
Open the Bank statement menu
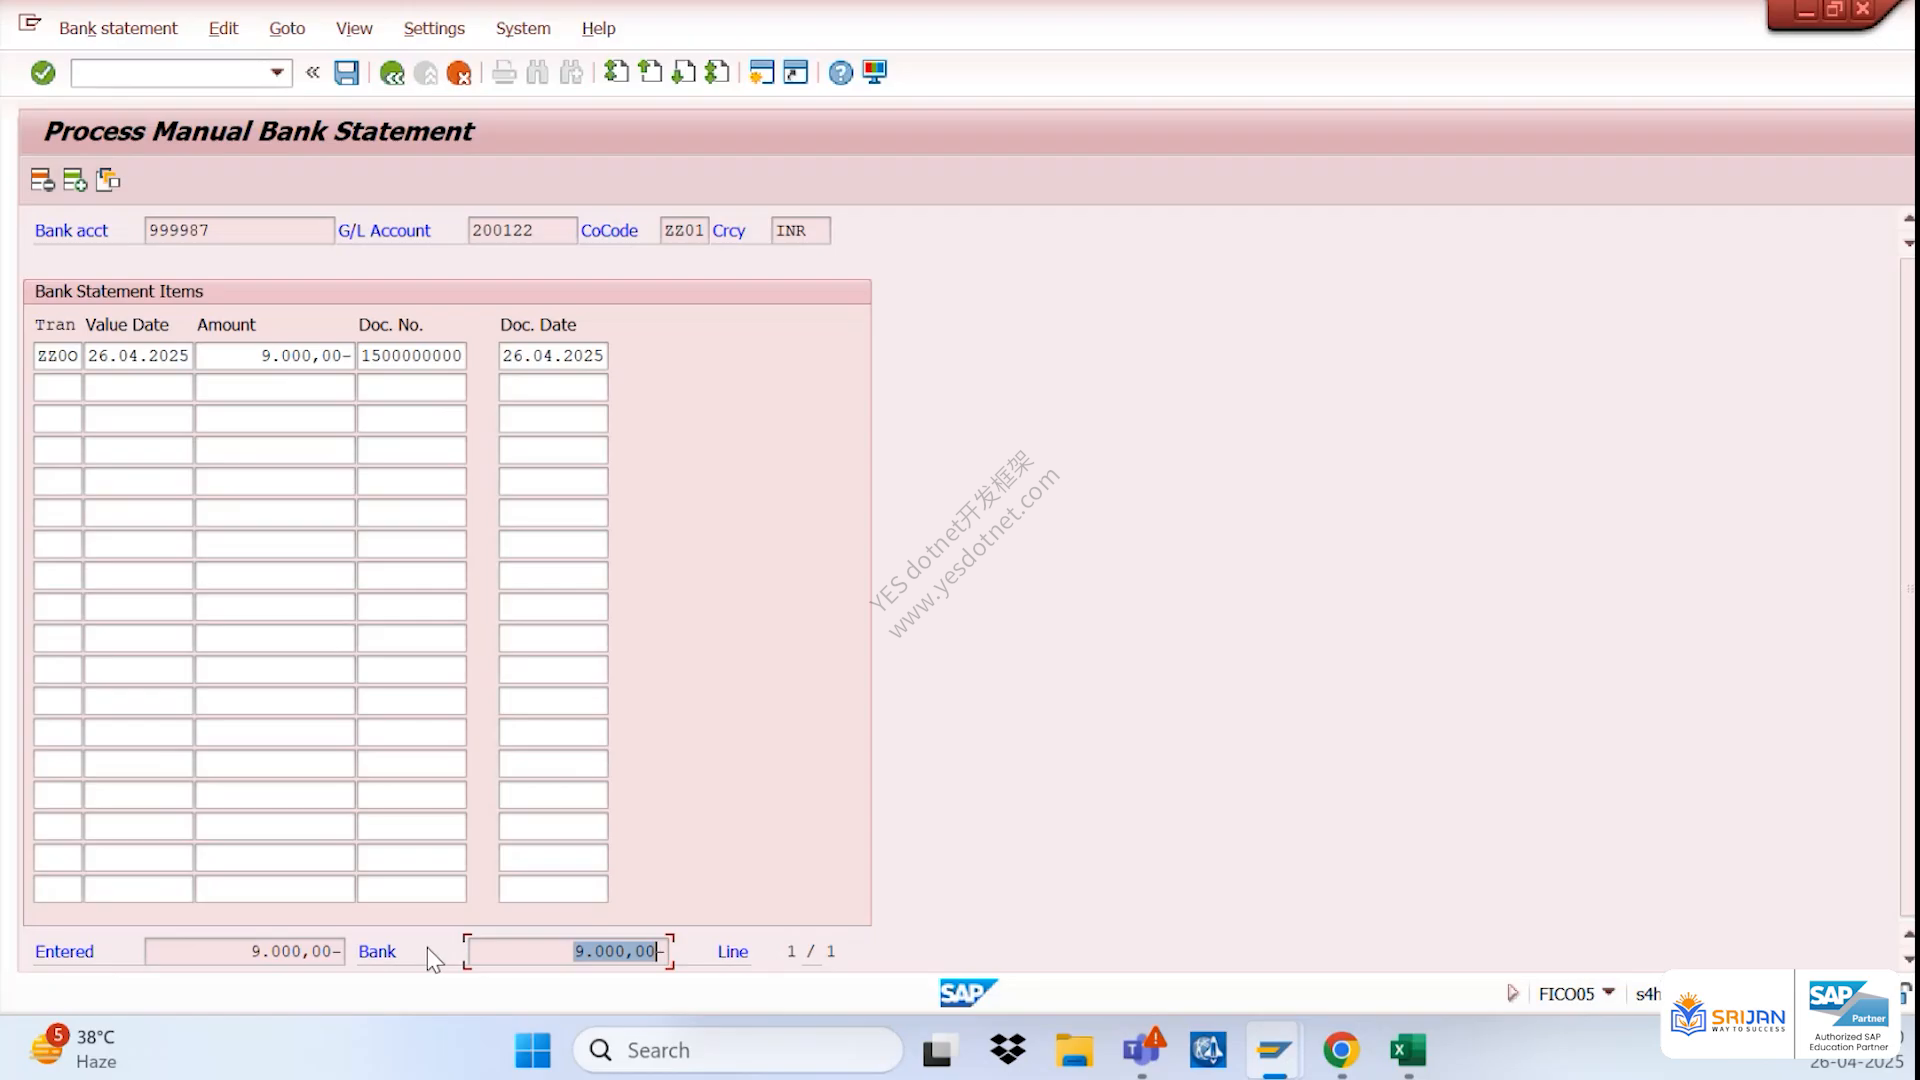[x=118, y=28]
